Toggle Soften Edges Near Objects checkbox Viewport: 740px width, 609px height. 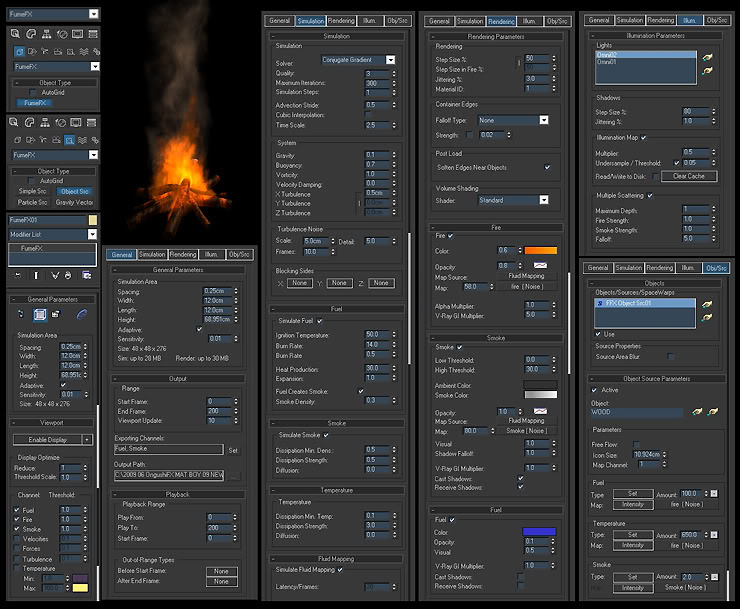[547, 167]
